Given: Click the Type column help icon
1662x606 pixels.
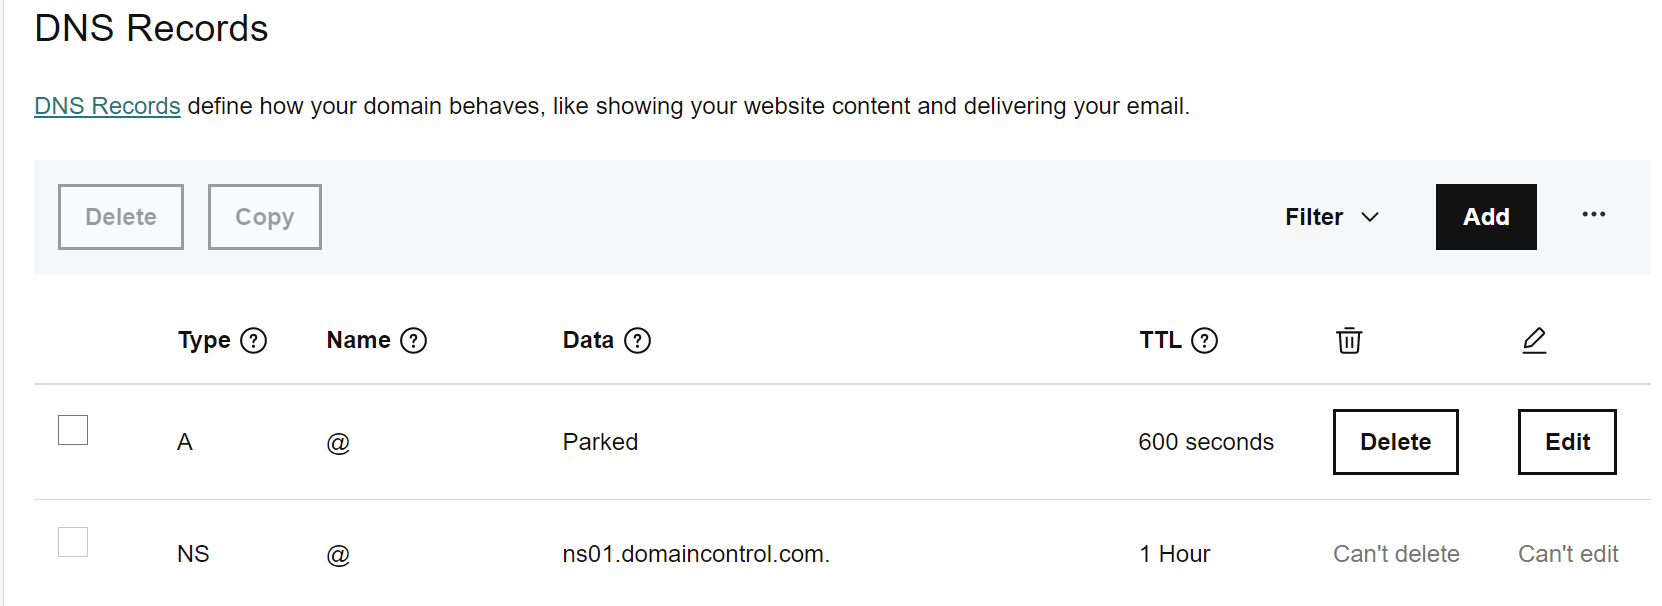Looking at the screenshot, I should [x=254, y=341].
